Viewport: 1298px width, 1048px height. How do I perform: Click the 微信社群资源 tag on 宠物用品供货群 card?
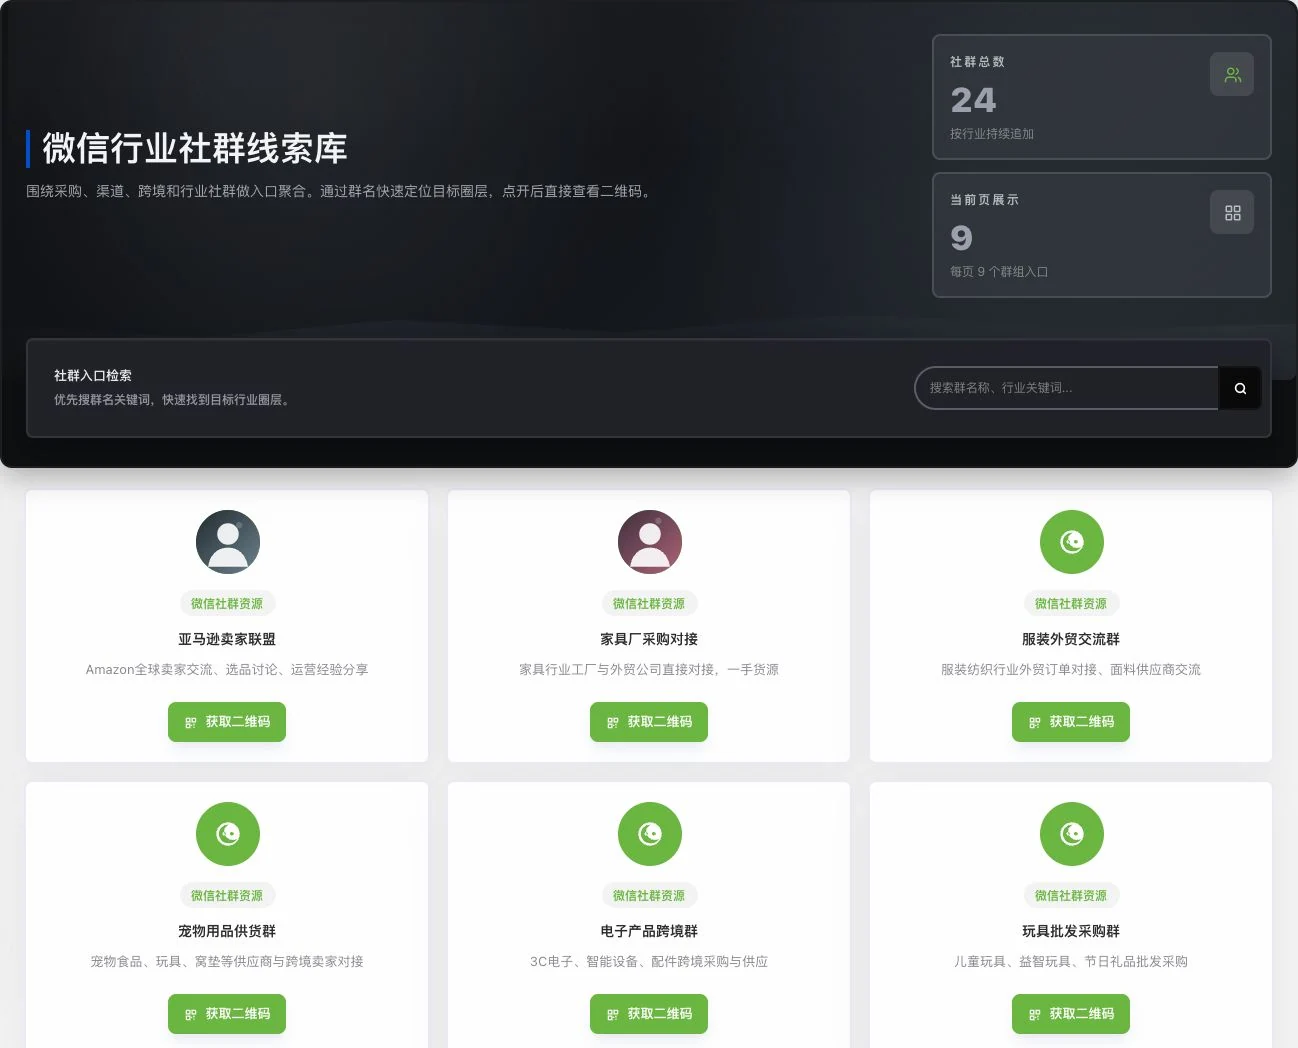click(227, 896)
